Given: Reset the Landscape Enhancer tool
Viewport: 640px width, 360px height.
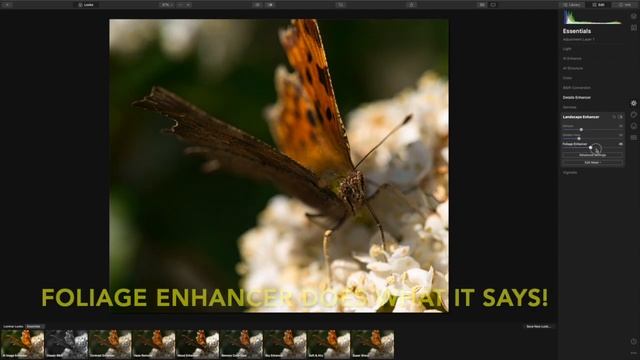Looking at the screenshot, I should point(614,117).
